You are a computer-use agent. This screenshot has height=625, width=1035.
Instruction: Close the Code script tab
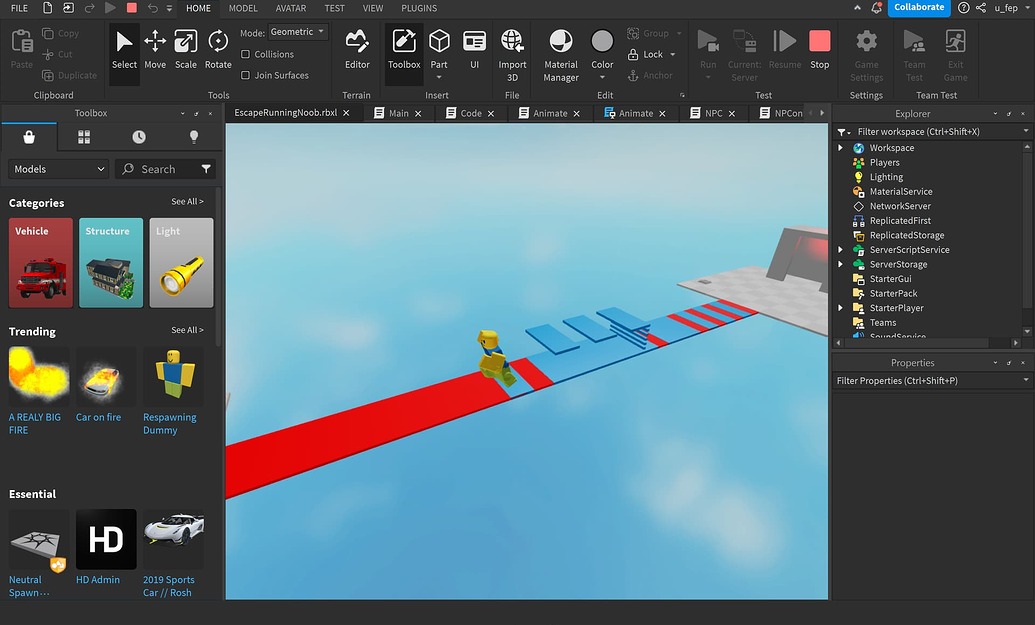tap(491, 114)
